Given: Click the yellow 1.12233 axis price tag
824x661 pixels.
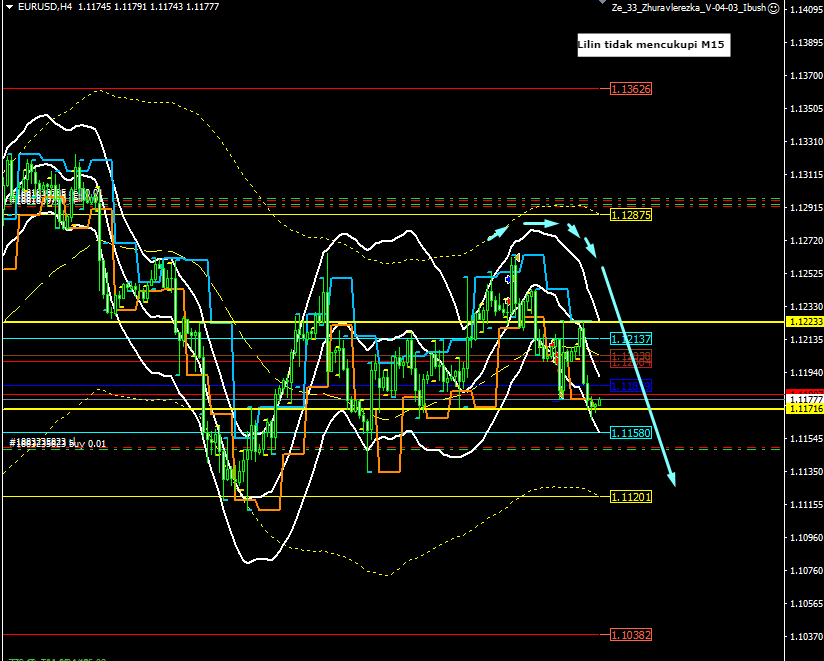Looking at the screenshot, I should [x=805, y=322].
